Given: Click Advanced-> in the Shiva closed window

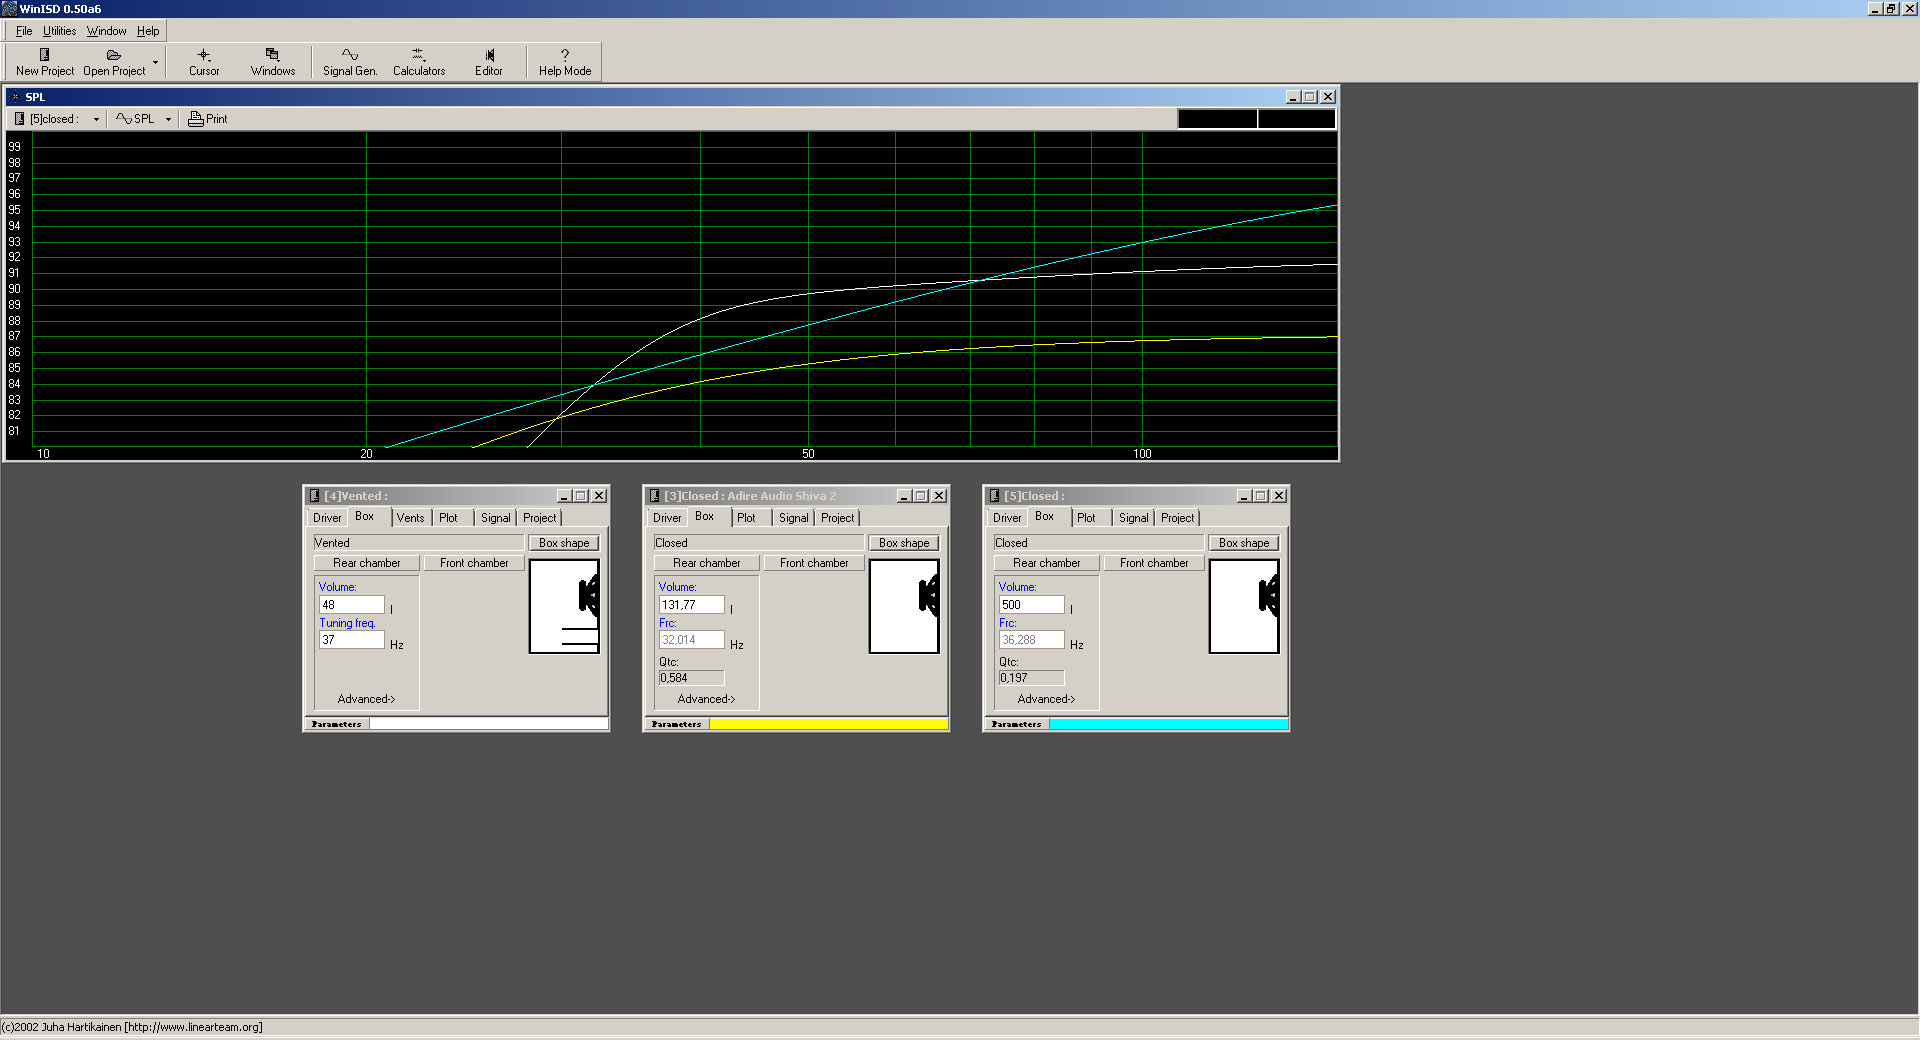Looking at the screenshot, I should click(706, 699).
